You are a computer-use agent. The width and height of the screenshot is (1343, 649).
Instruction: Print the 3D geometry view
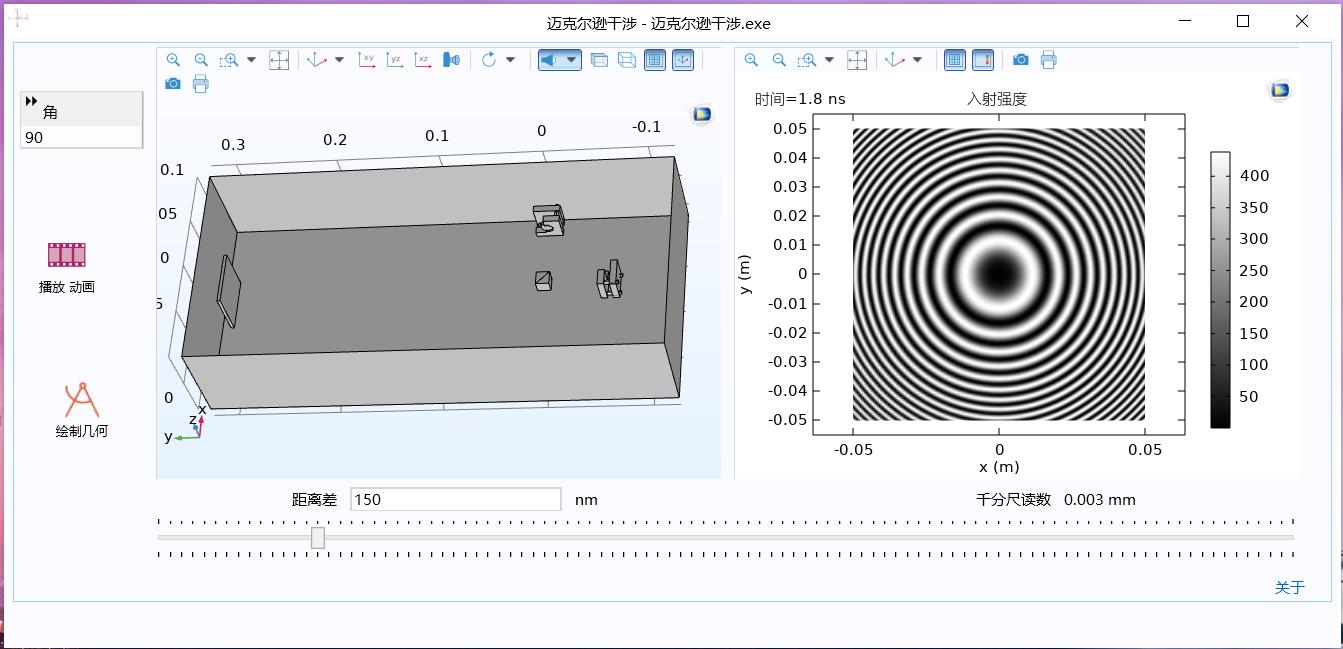pyautogui.click(x=201, y=84)
